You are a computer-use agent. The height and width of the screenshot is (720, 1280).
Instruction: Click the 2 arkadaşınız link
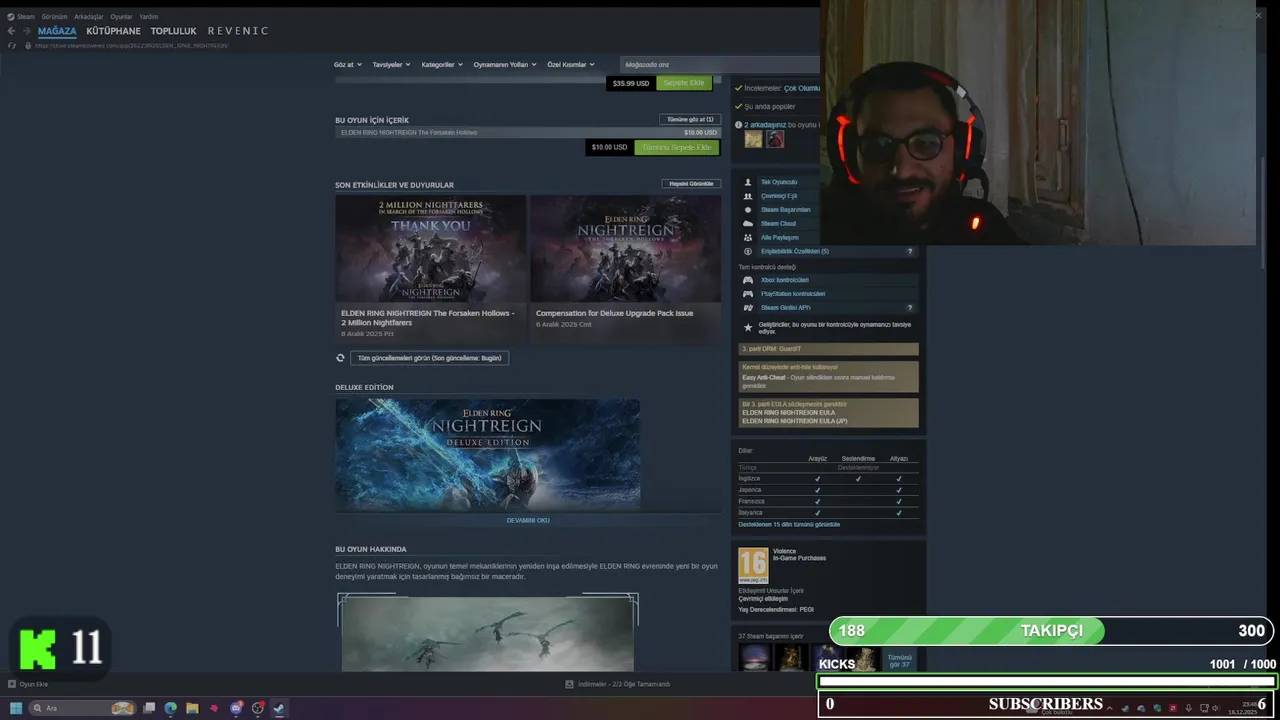[765, 125]
